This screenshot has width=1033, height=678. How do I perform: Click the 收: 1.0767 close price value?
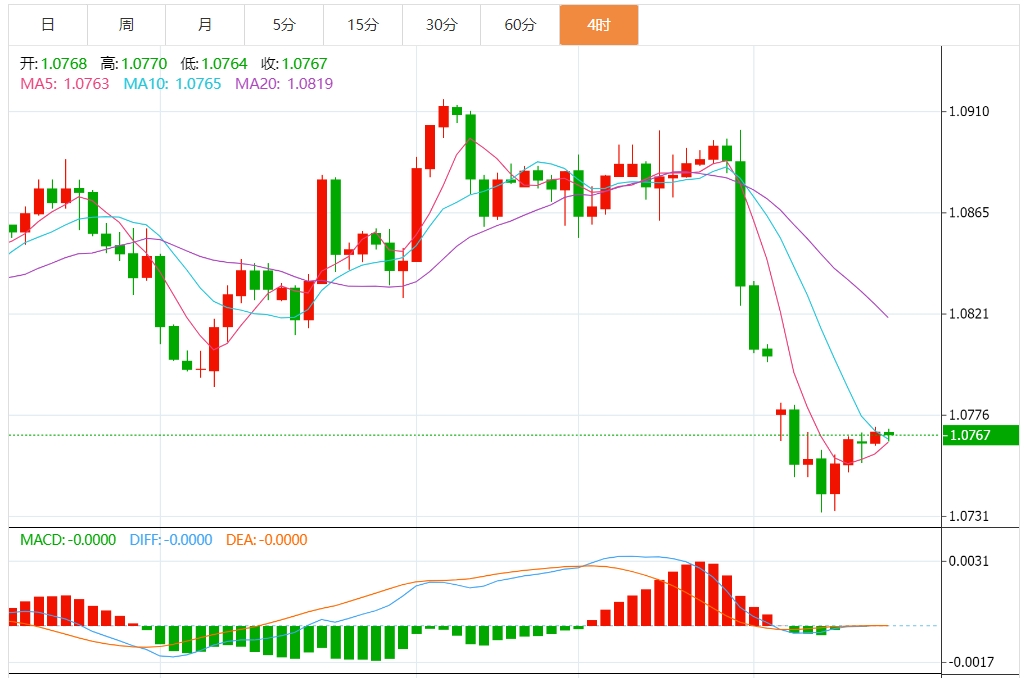294,64
